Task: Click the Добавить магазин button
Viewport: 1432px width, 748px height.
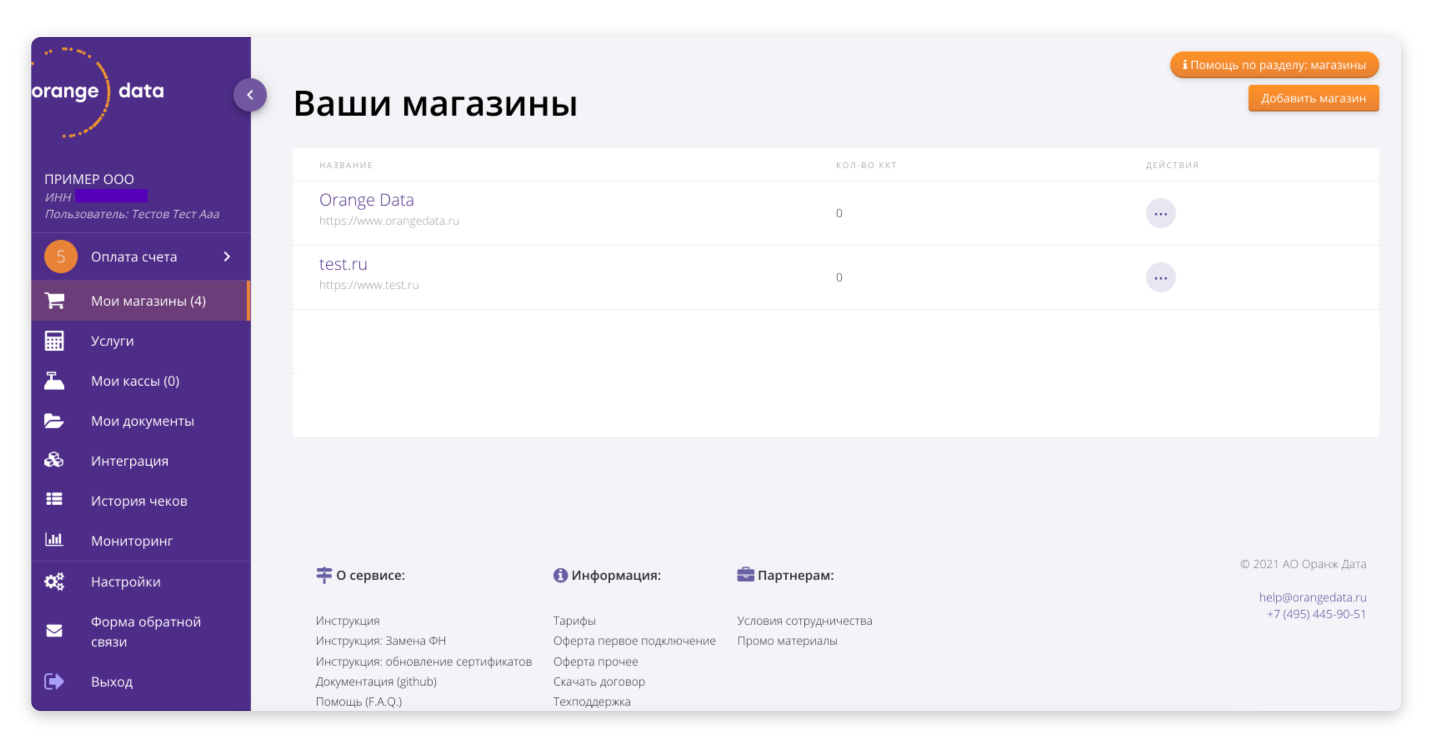Action: [1313, 98]
